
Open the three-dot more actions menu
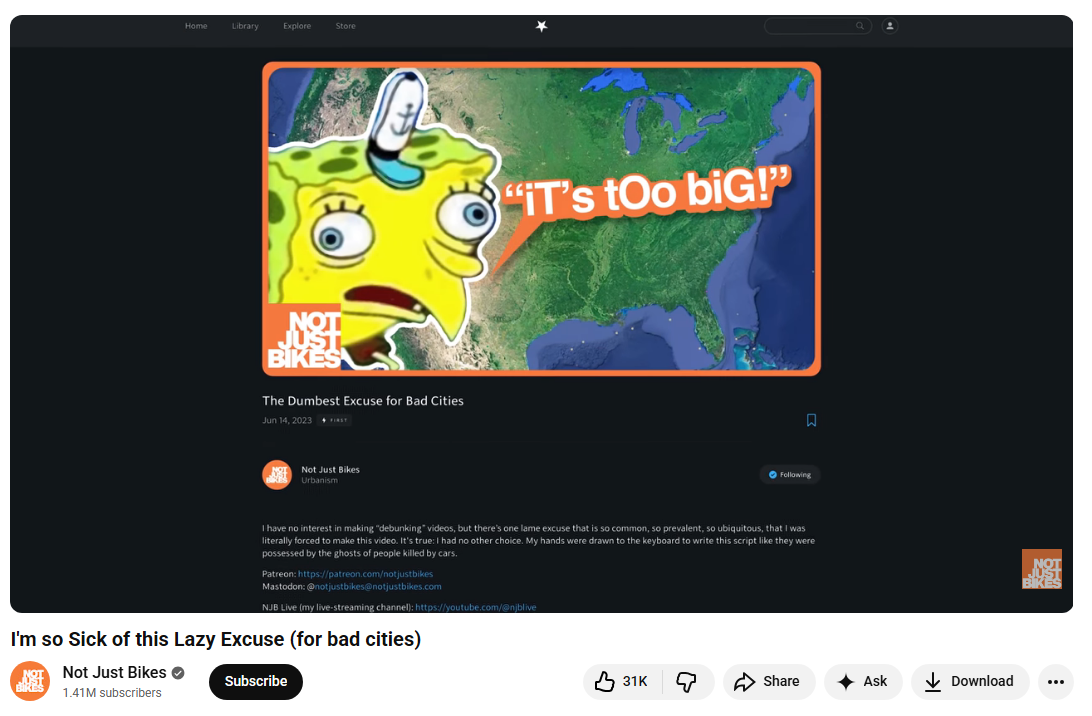tap(1056, 682)
